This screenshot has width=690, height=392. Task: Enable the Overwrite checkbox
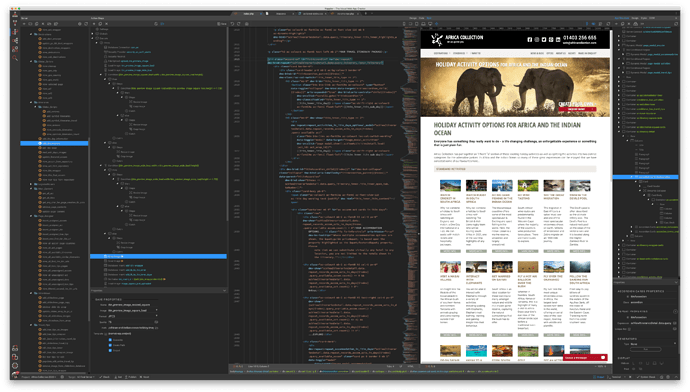click(110, 340)
